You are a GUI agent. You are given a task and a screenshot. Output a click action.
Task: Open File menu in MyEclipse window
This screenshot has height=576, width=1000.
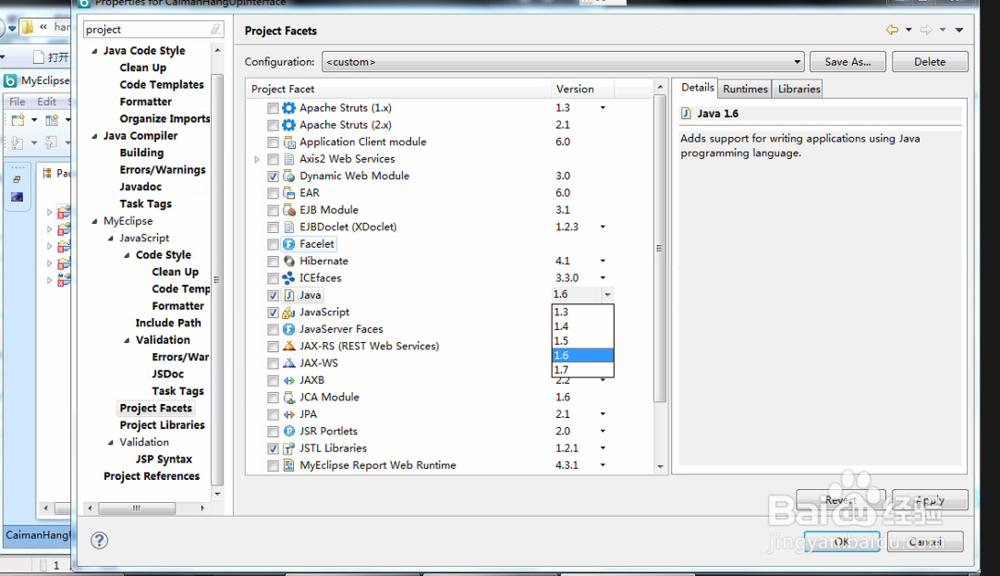(x=17, y=101)
